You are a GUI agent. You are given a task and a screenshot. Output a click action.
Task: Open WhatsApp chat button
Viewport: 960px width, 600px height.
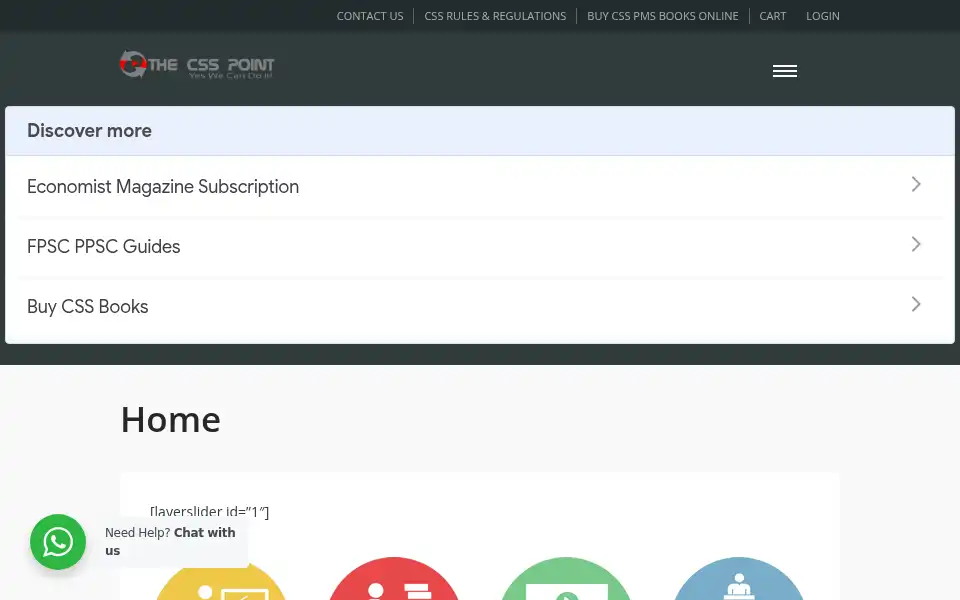tap(58, 542)
